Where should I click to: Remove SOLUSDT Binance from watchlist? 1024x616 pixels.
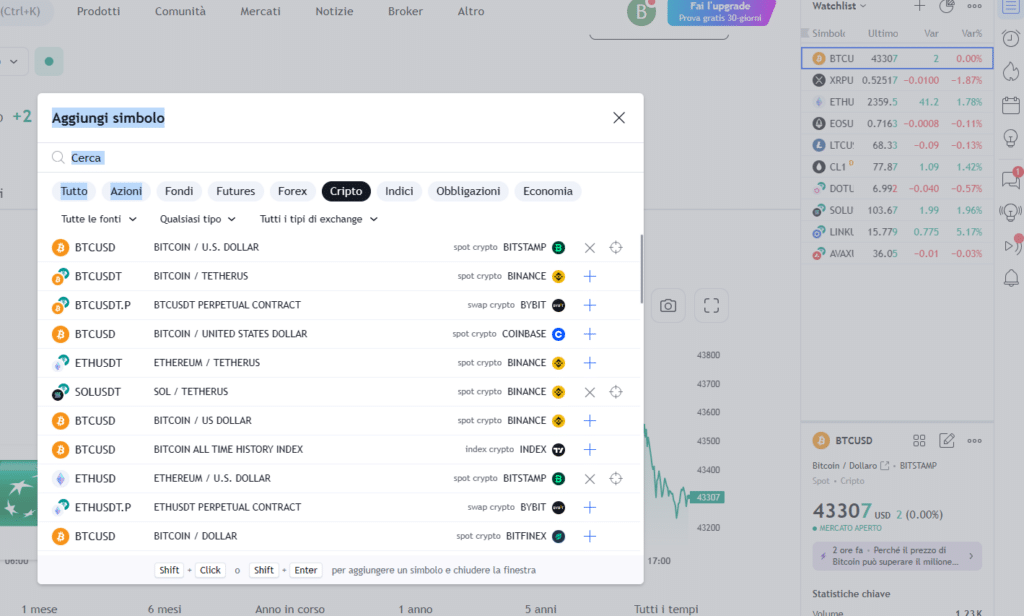point(590,392)
